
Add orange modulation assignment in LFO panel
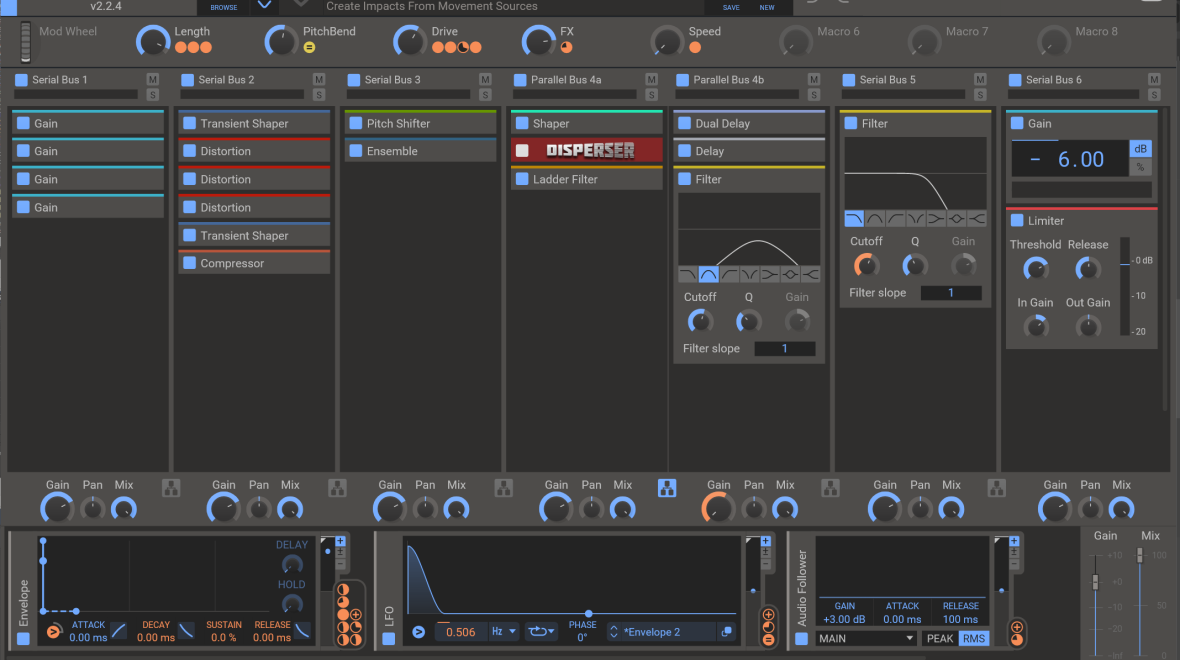pos(768,615)
